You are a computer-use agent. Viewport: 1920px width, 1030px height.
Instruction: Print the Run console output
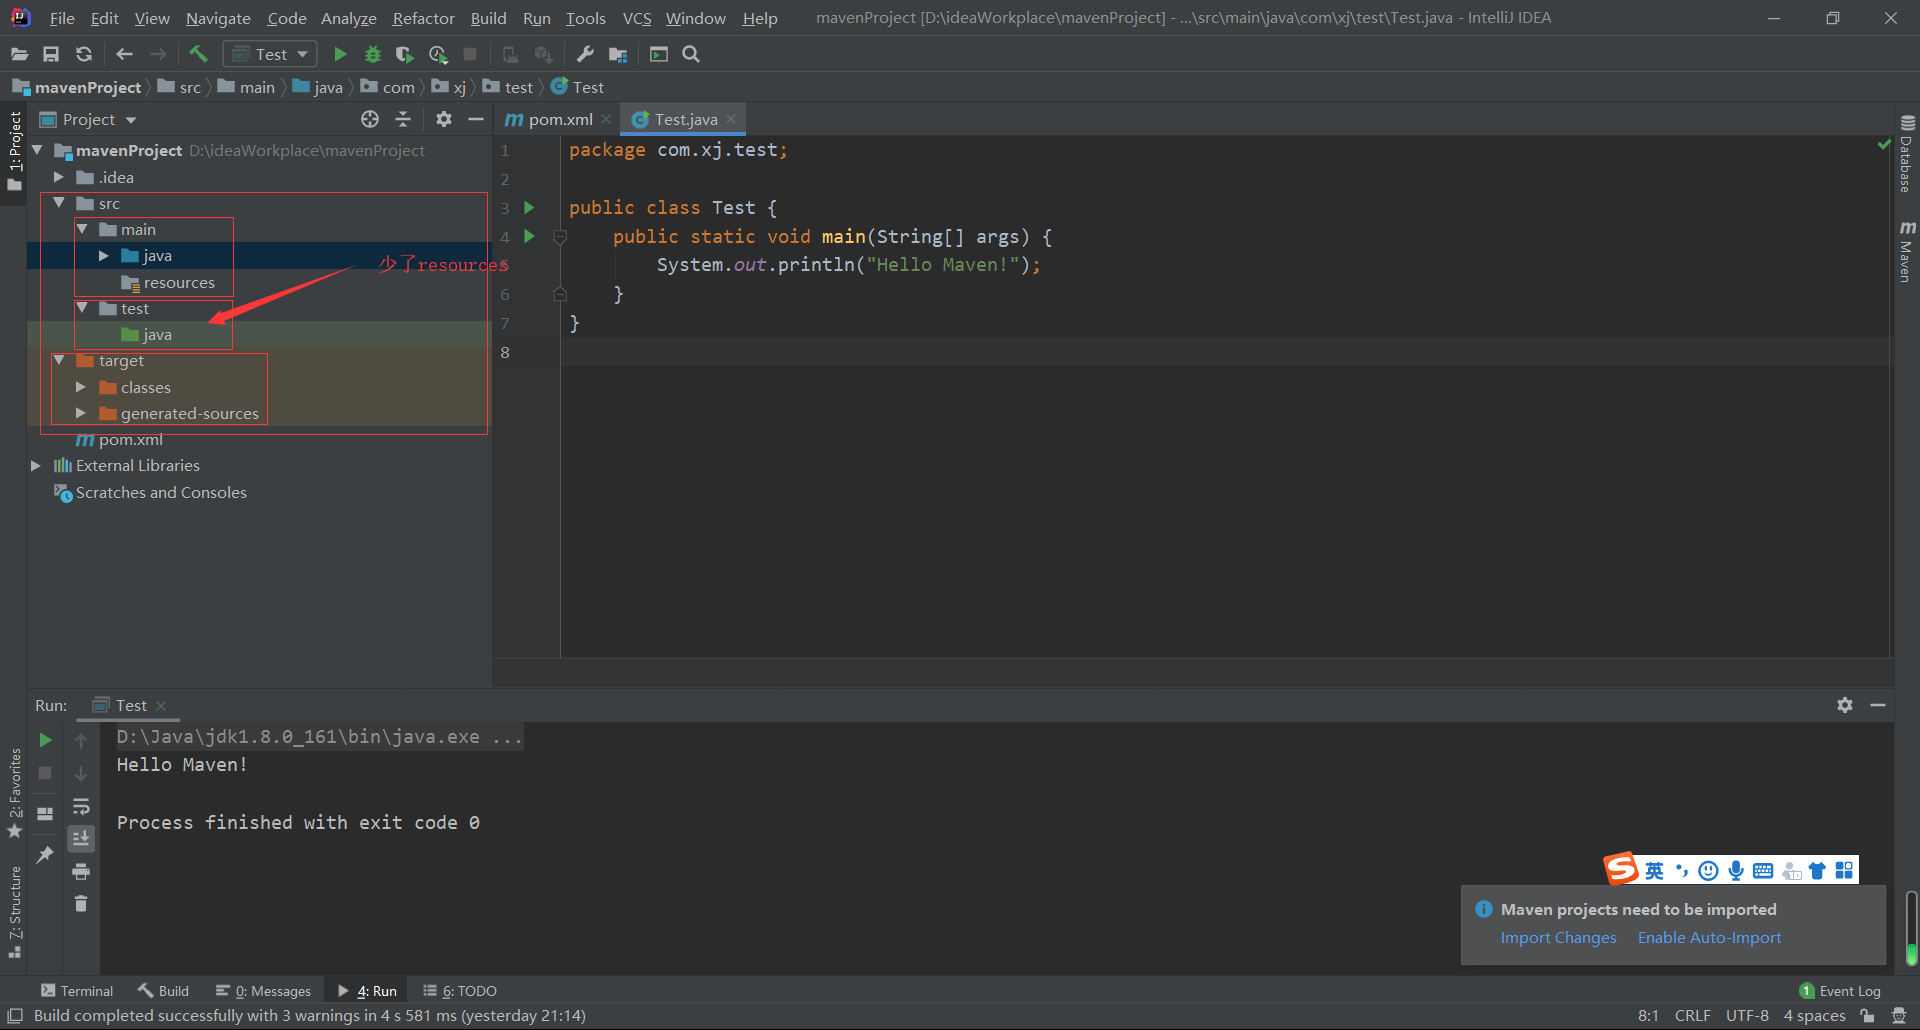coord(81,871)
